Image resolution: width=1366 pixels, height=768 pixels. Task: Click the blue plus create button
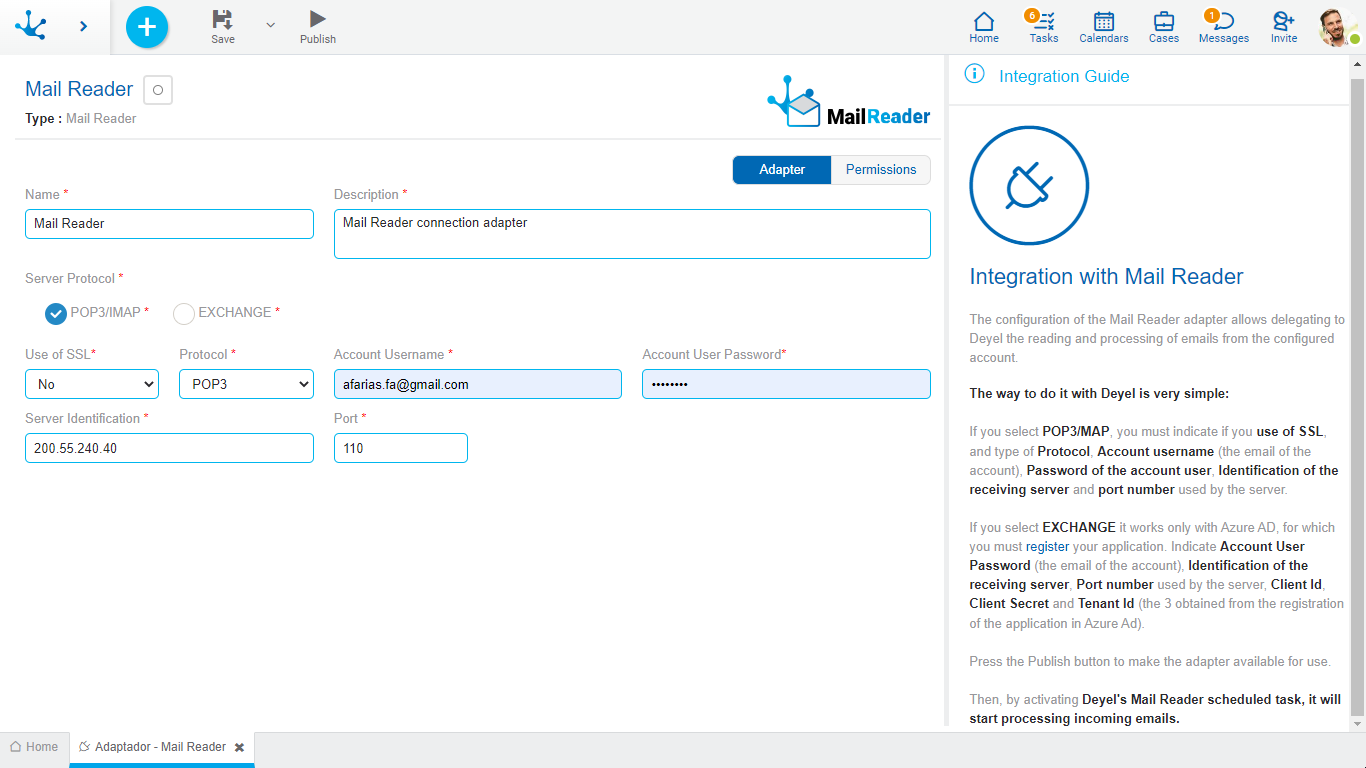click(x=147, y=27)
